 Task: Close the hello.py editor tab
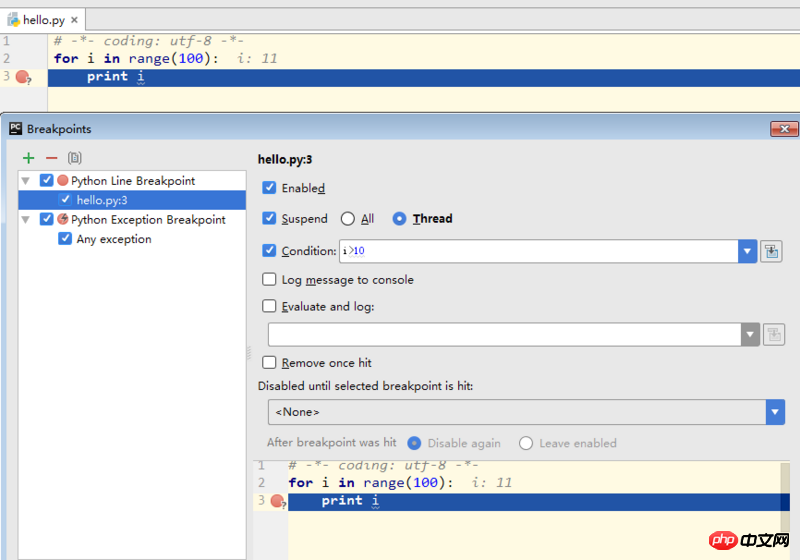(x=74, y=20)
